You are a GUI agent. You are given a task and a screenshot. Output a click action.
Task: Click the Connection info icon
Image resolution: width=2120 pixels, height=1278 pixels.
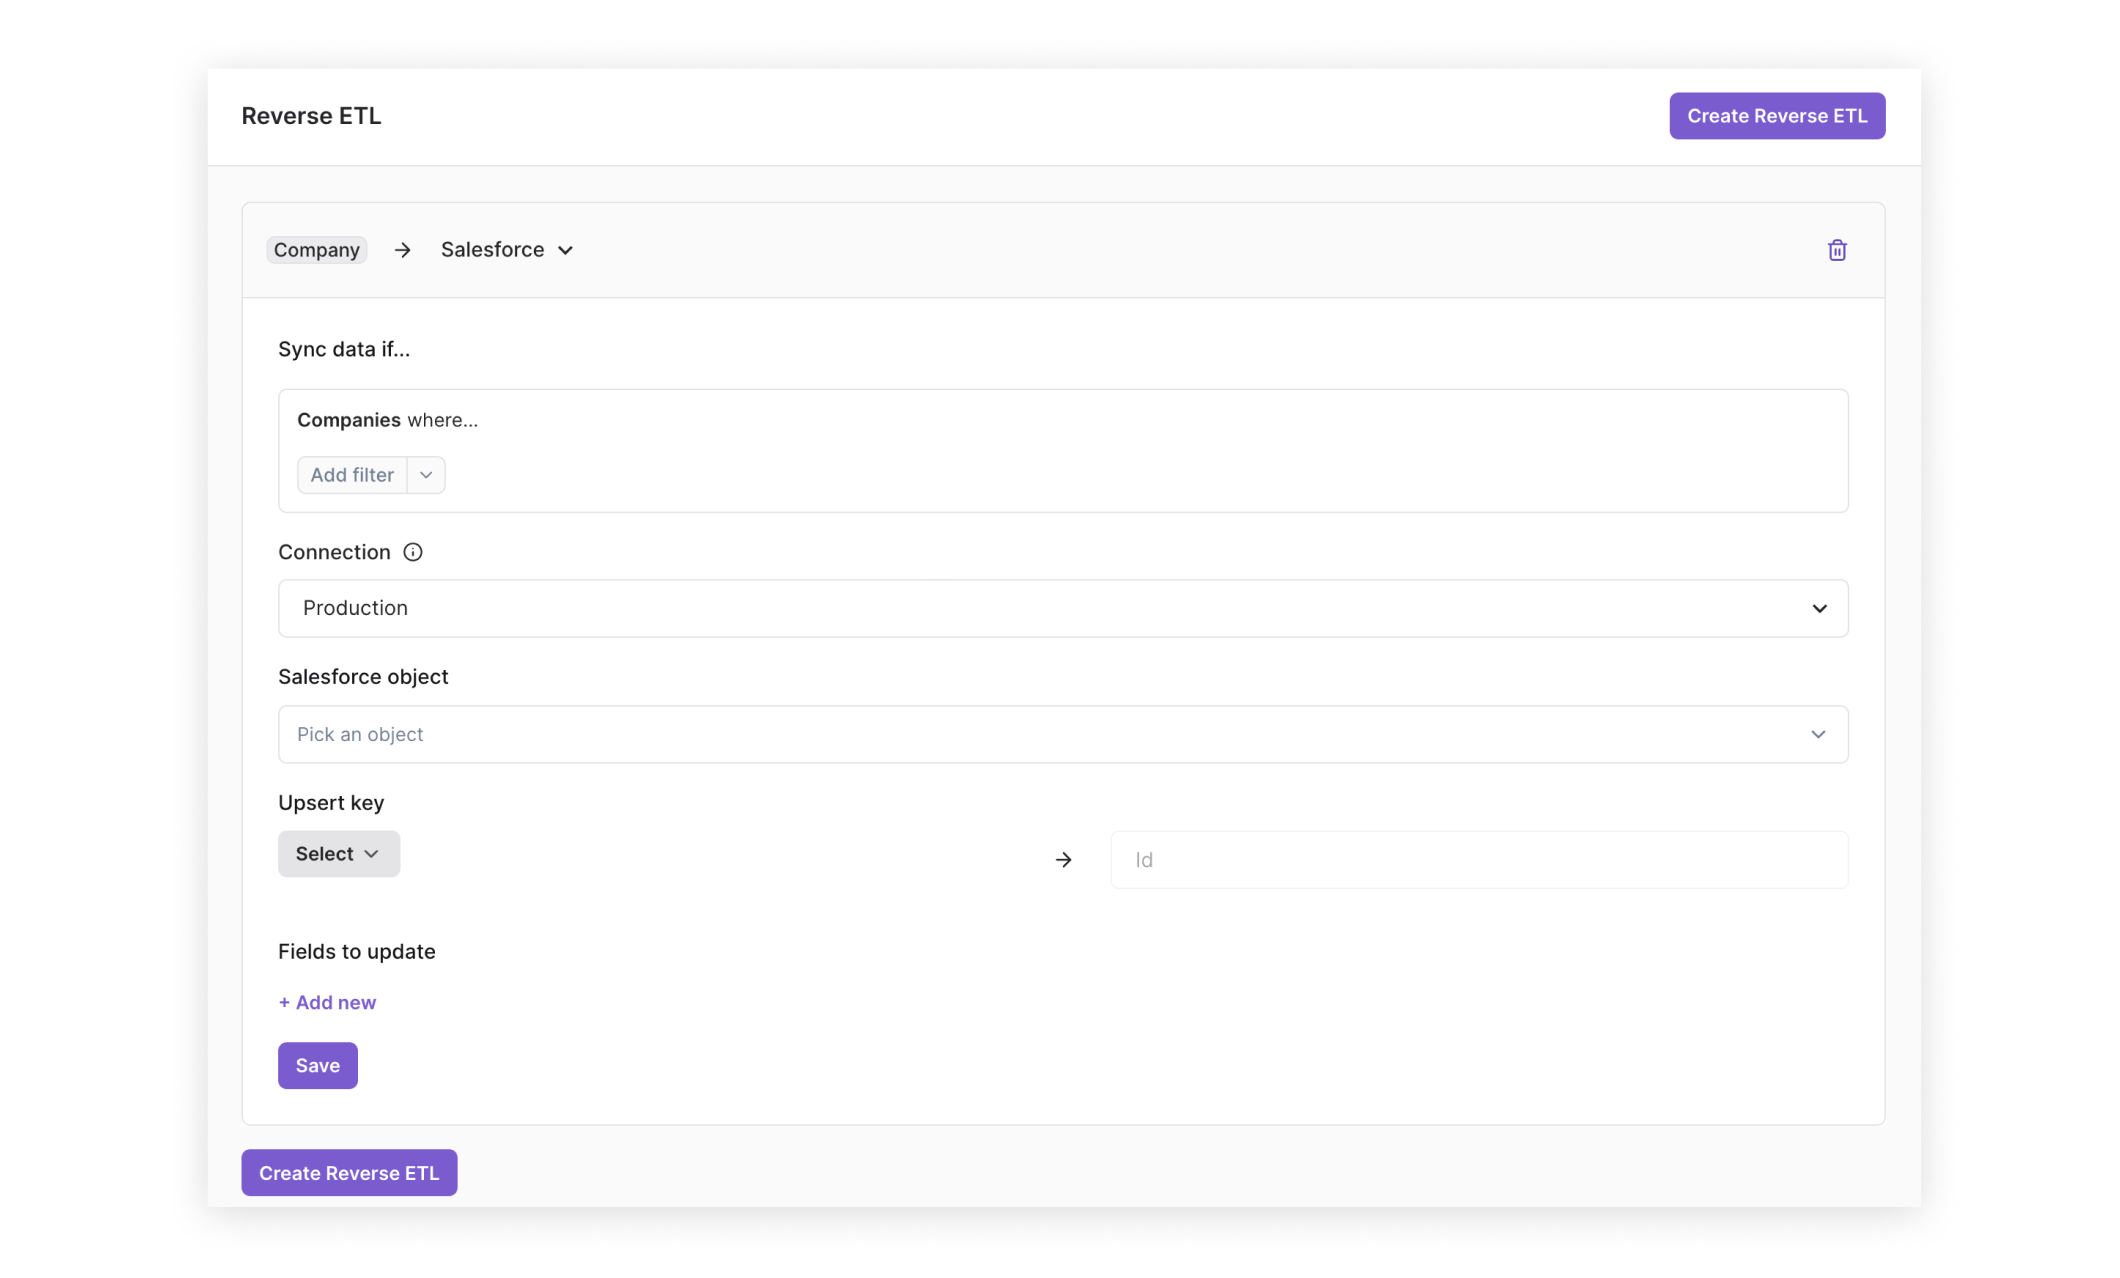click(412, 552)
